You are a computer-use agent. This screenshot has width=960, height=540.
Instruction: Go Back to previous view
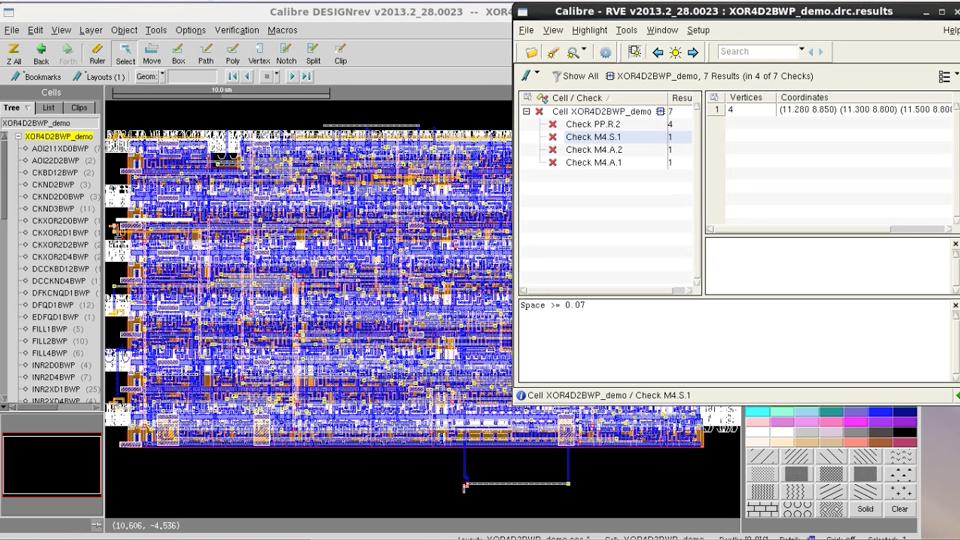(41, 54)
